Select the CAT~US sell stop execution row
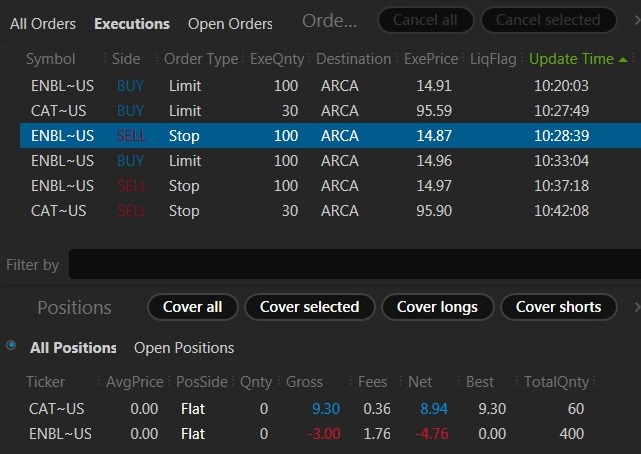The height and width of the screenshot is (454, 641). click(320, 211)
